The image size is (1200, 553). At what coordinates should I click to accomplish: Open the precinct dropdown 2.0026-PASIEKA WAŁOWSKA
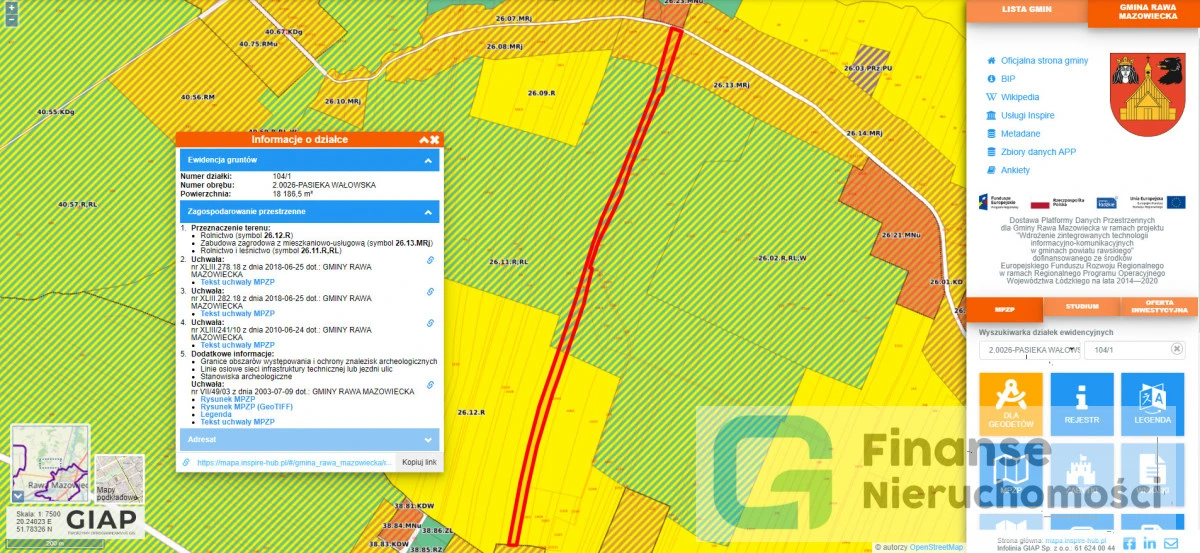1031,350
